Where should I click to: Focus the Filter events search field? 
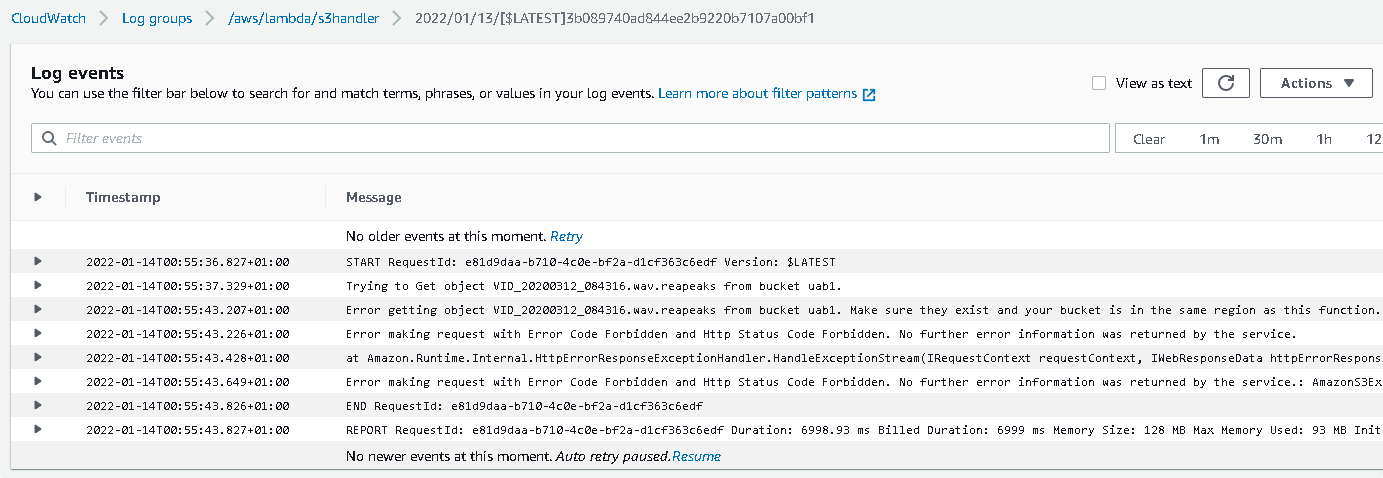point(570,138)
